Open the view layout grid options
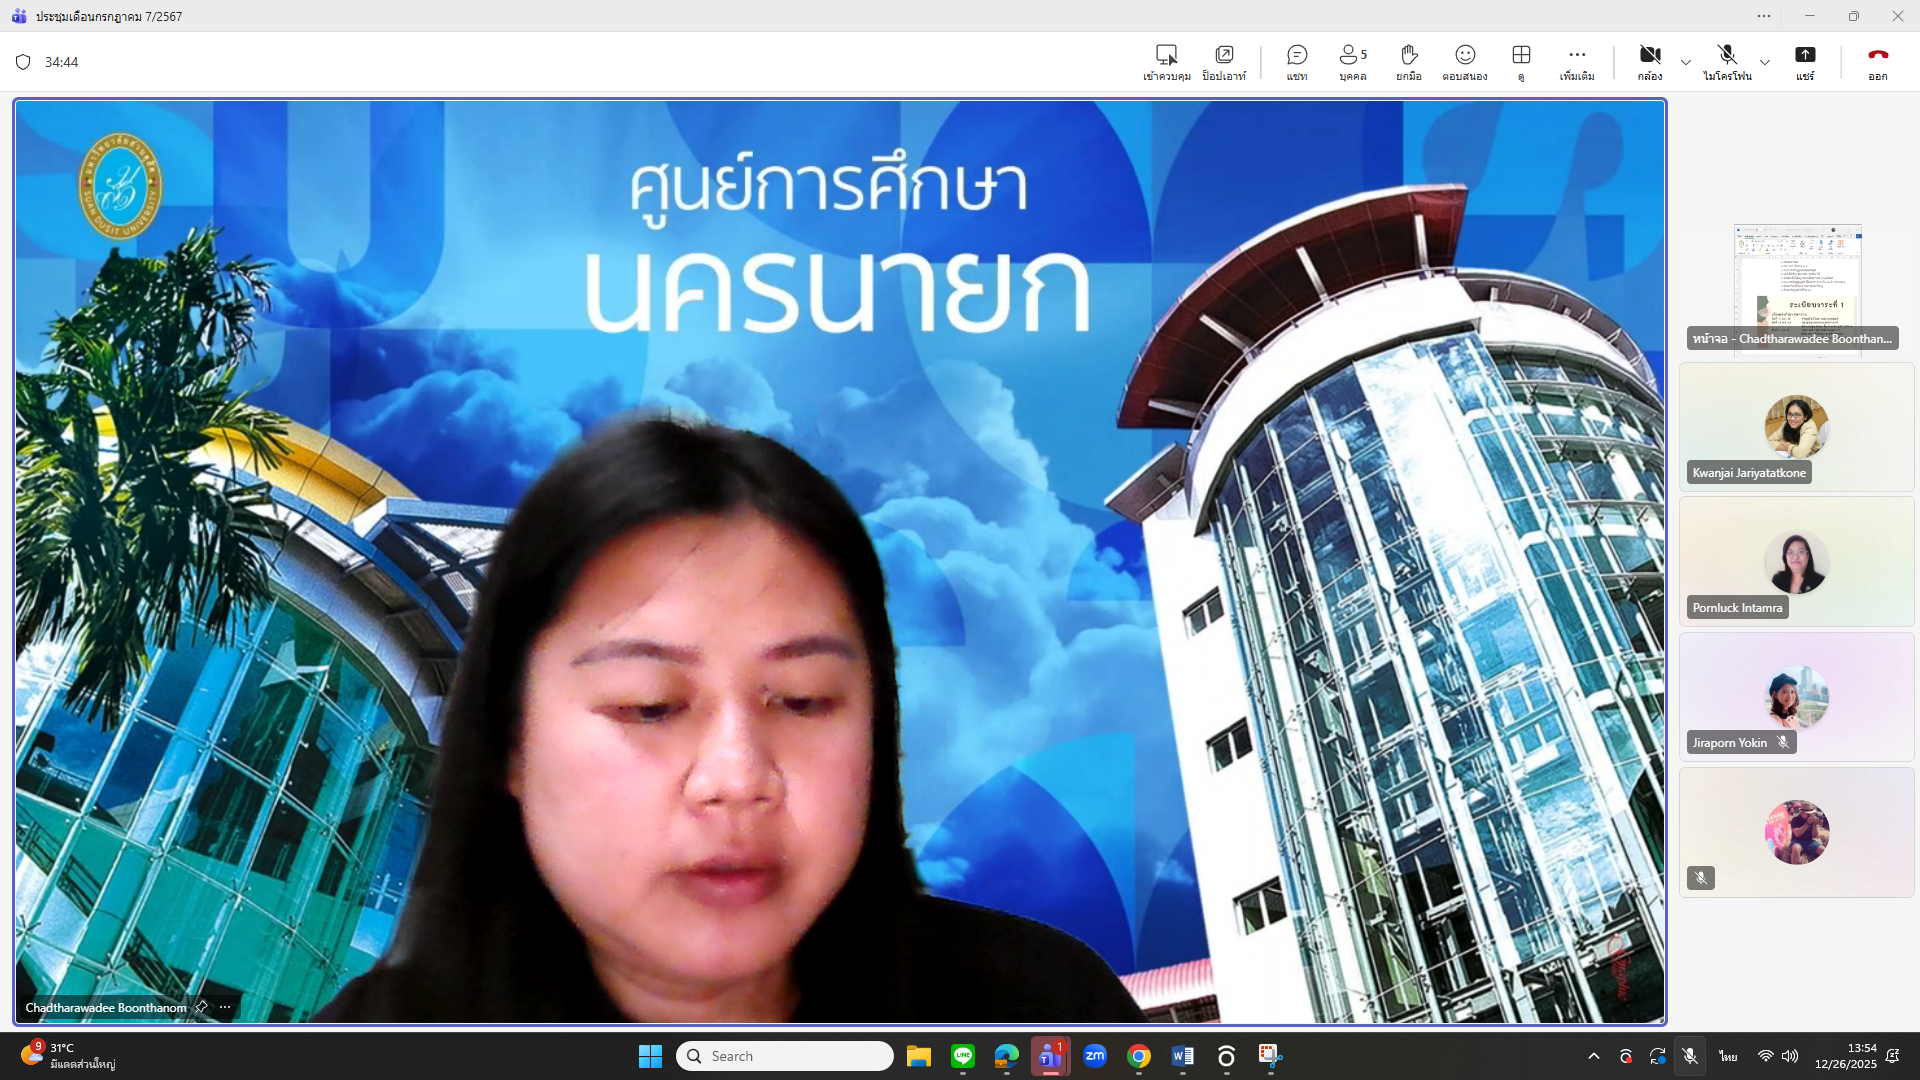The width and height of the screenshot is (1920, 1080). [x=1521, y=62]
